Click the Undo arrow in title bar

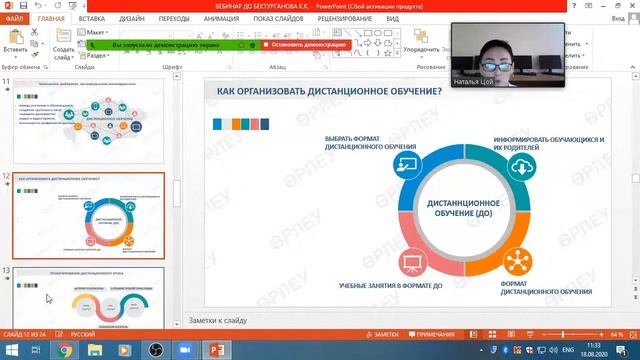click(x=38, y=6)
